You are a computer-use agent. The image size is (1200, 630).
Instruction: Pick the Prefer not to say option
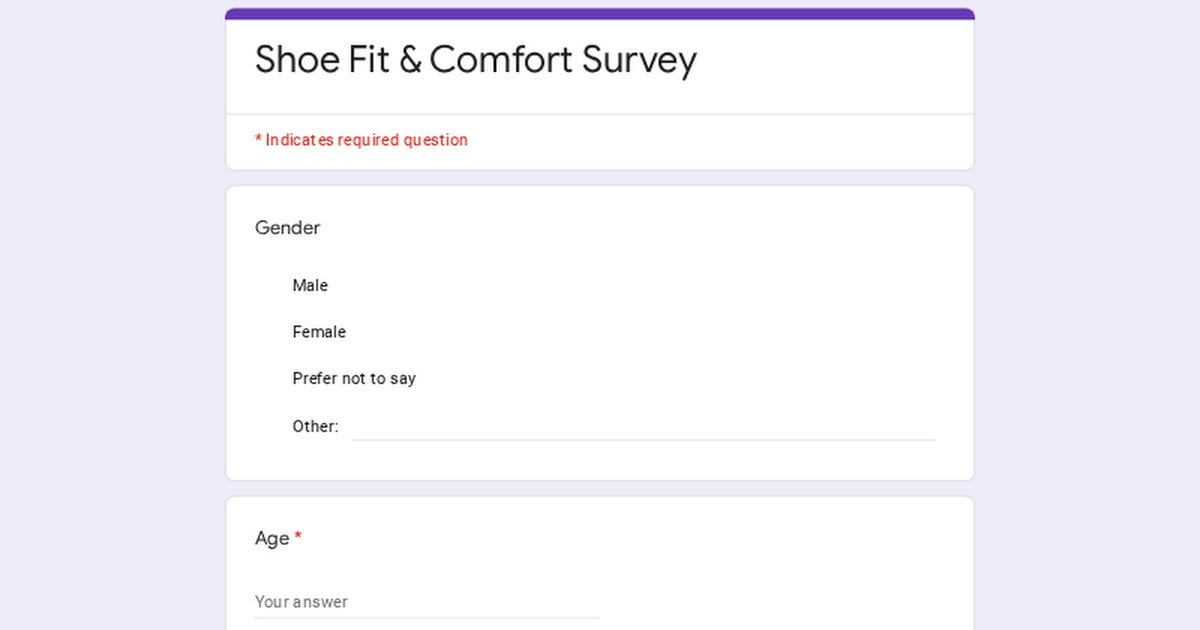[x=354, y=379]
